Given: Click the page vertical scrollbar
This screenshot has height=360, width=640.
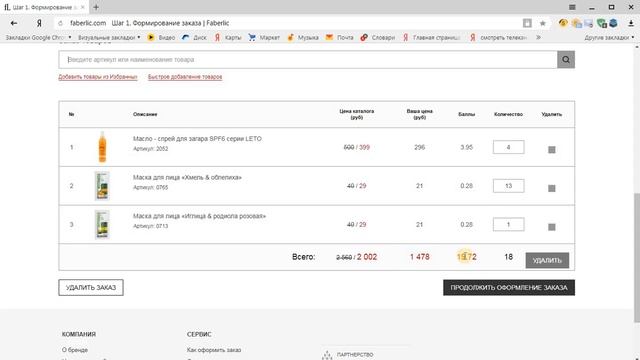Looking at the screenshot, I should pyautogui.click(x=636, y=257).
